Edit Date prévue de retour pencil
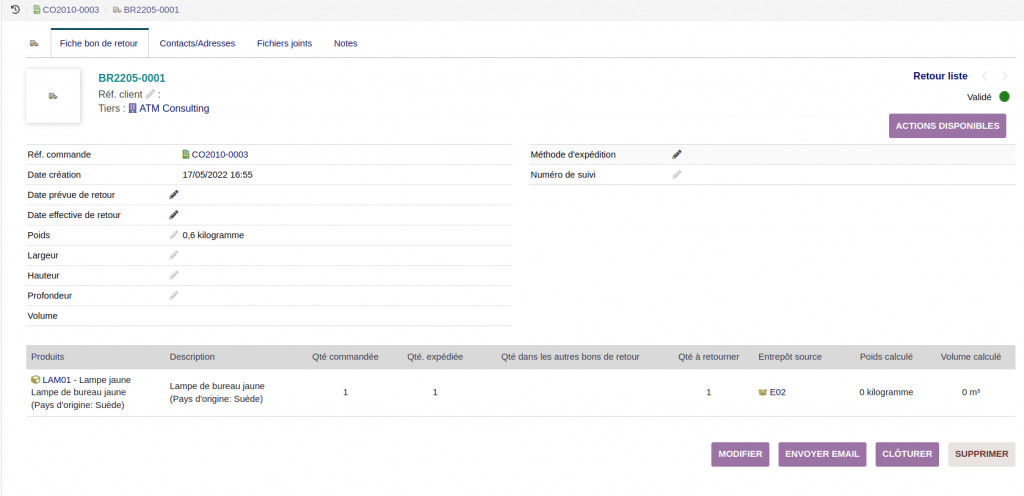Viewport: 1024px width, 496px height. [174, 195]
